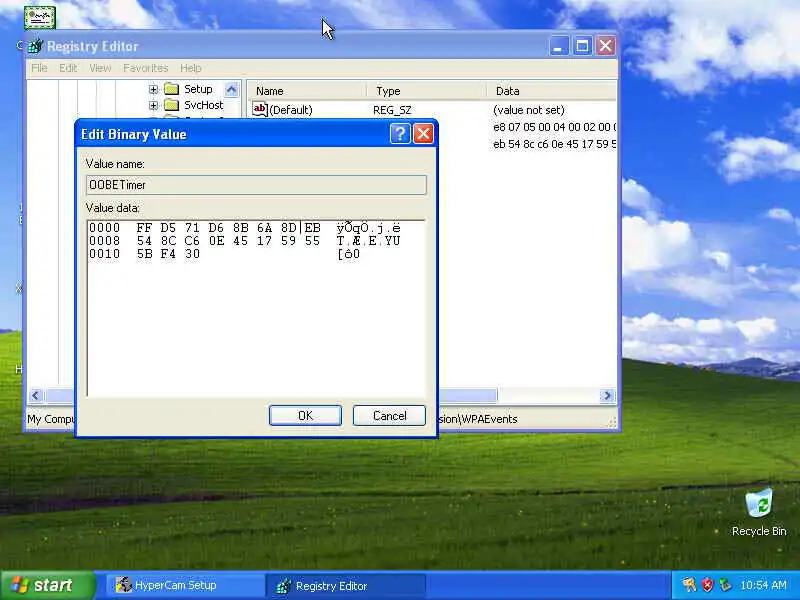Select the SvcHost folder icon
This screenshot has width=800, height=600.
(x=172, y=105)
